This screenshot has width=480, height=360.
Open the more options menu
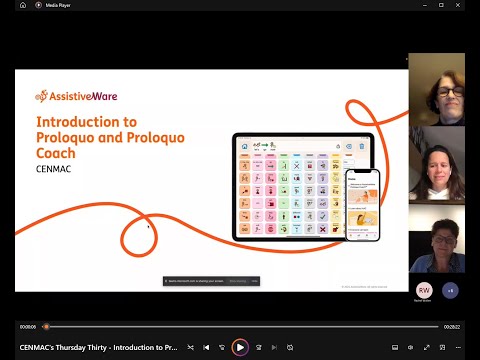pos(458,347)
